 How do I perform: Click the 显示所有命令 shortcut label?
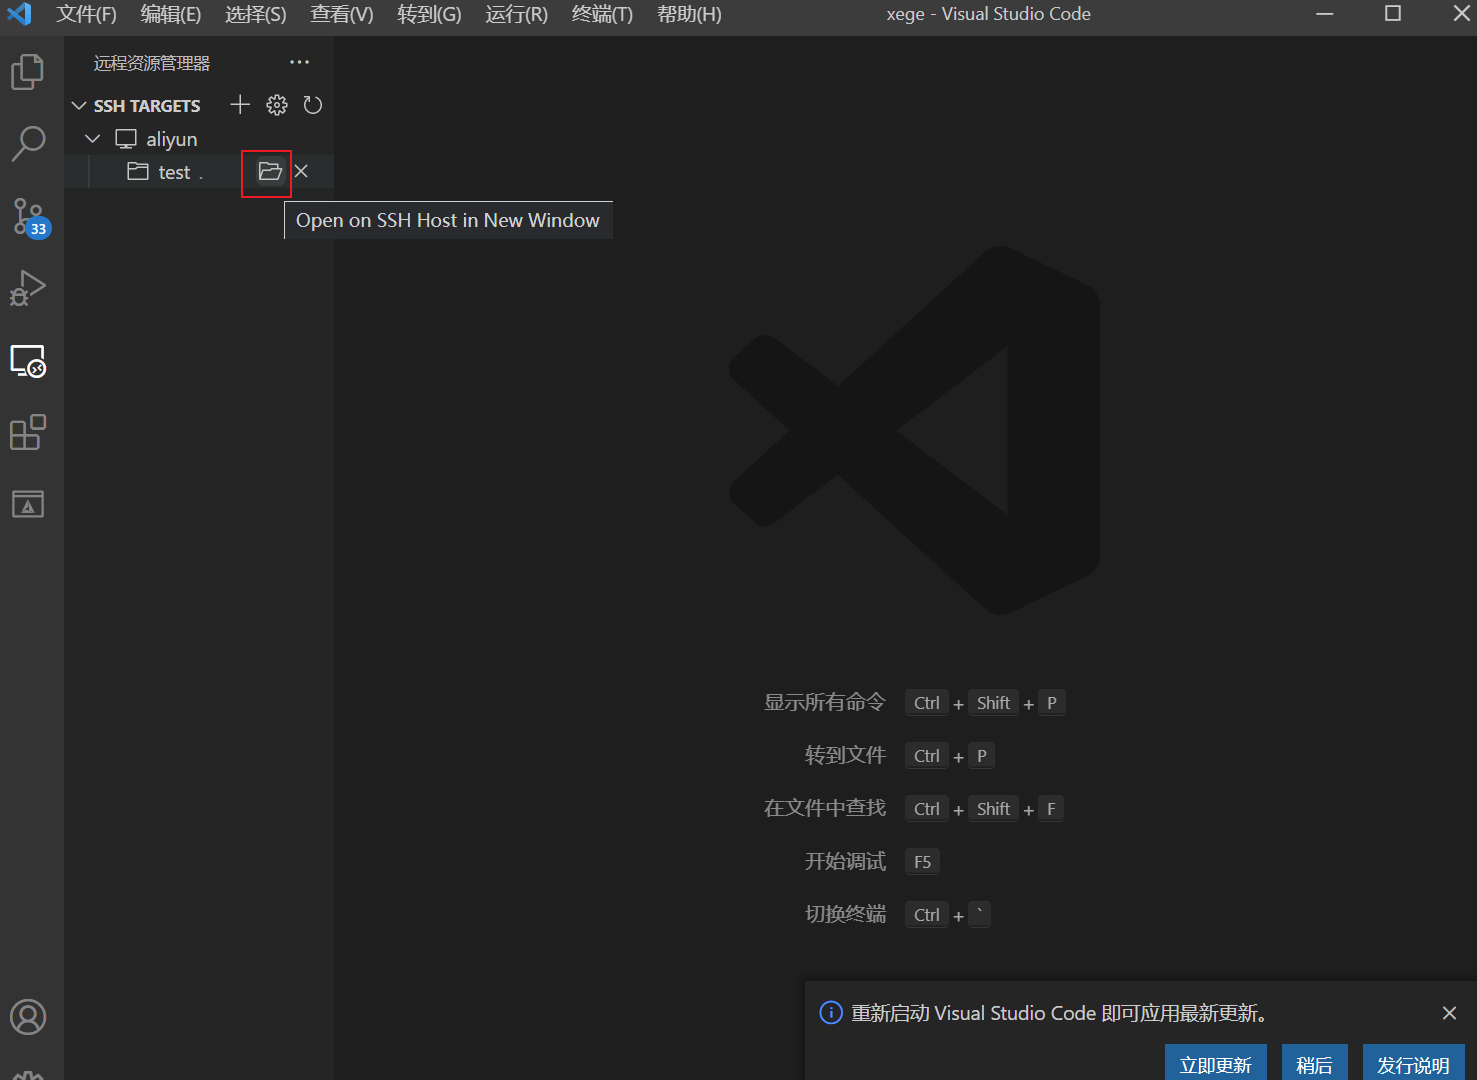pyautogui.click(x=825, y=702)
